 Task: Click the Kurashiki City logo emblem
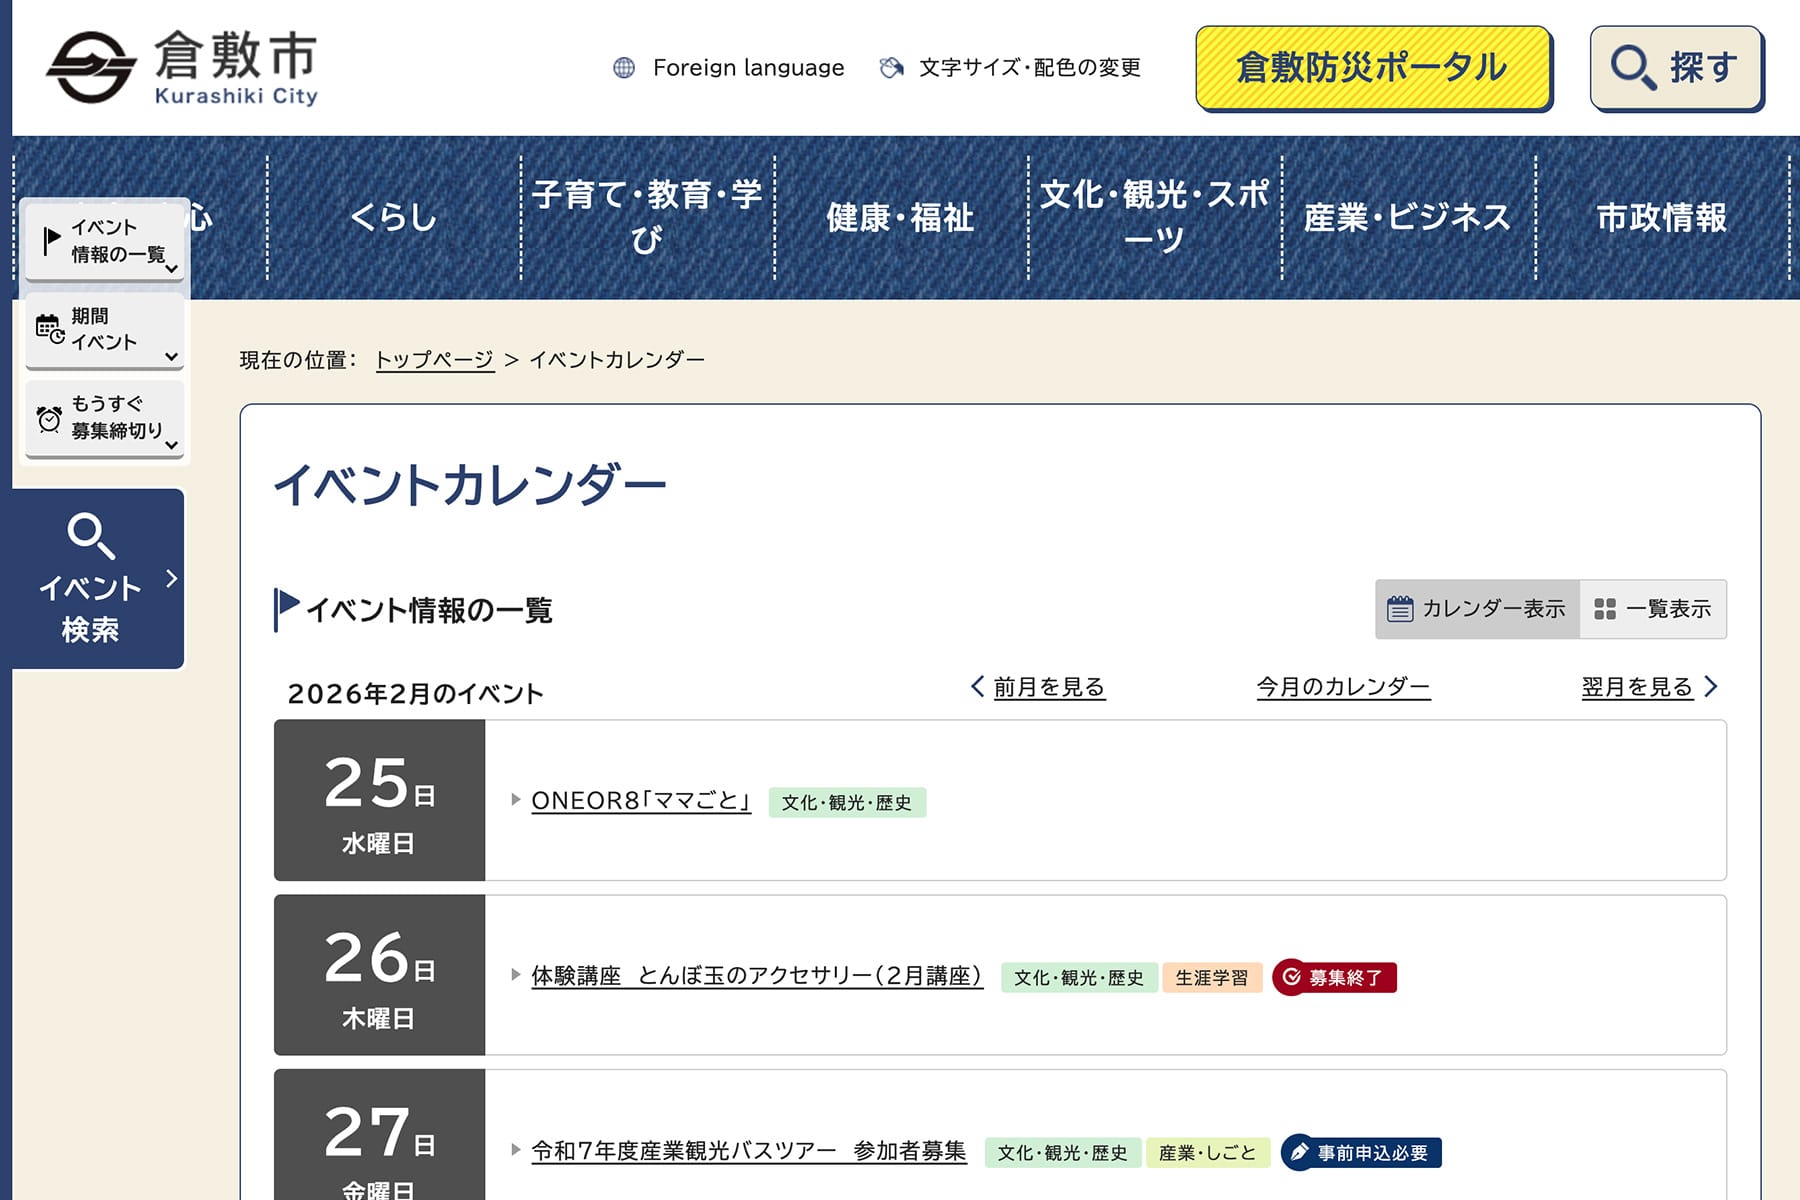click(91, 67)
